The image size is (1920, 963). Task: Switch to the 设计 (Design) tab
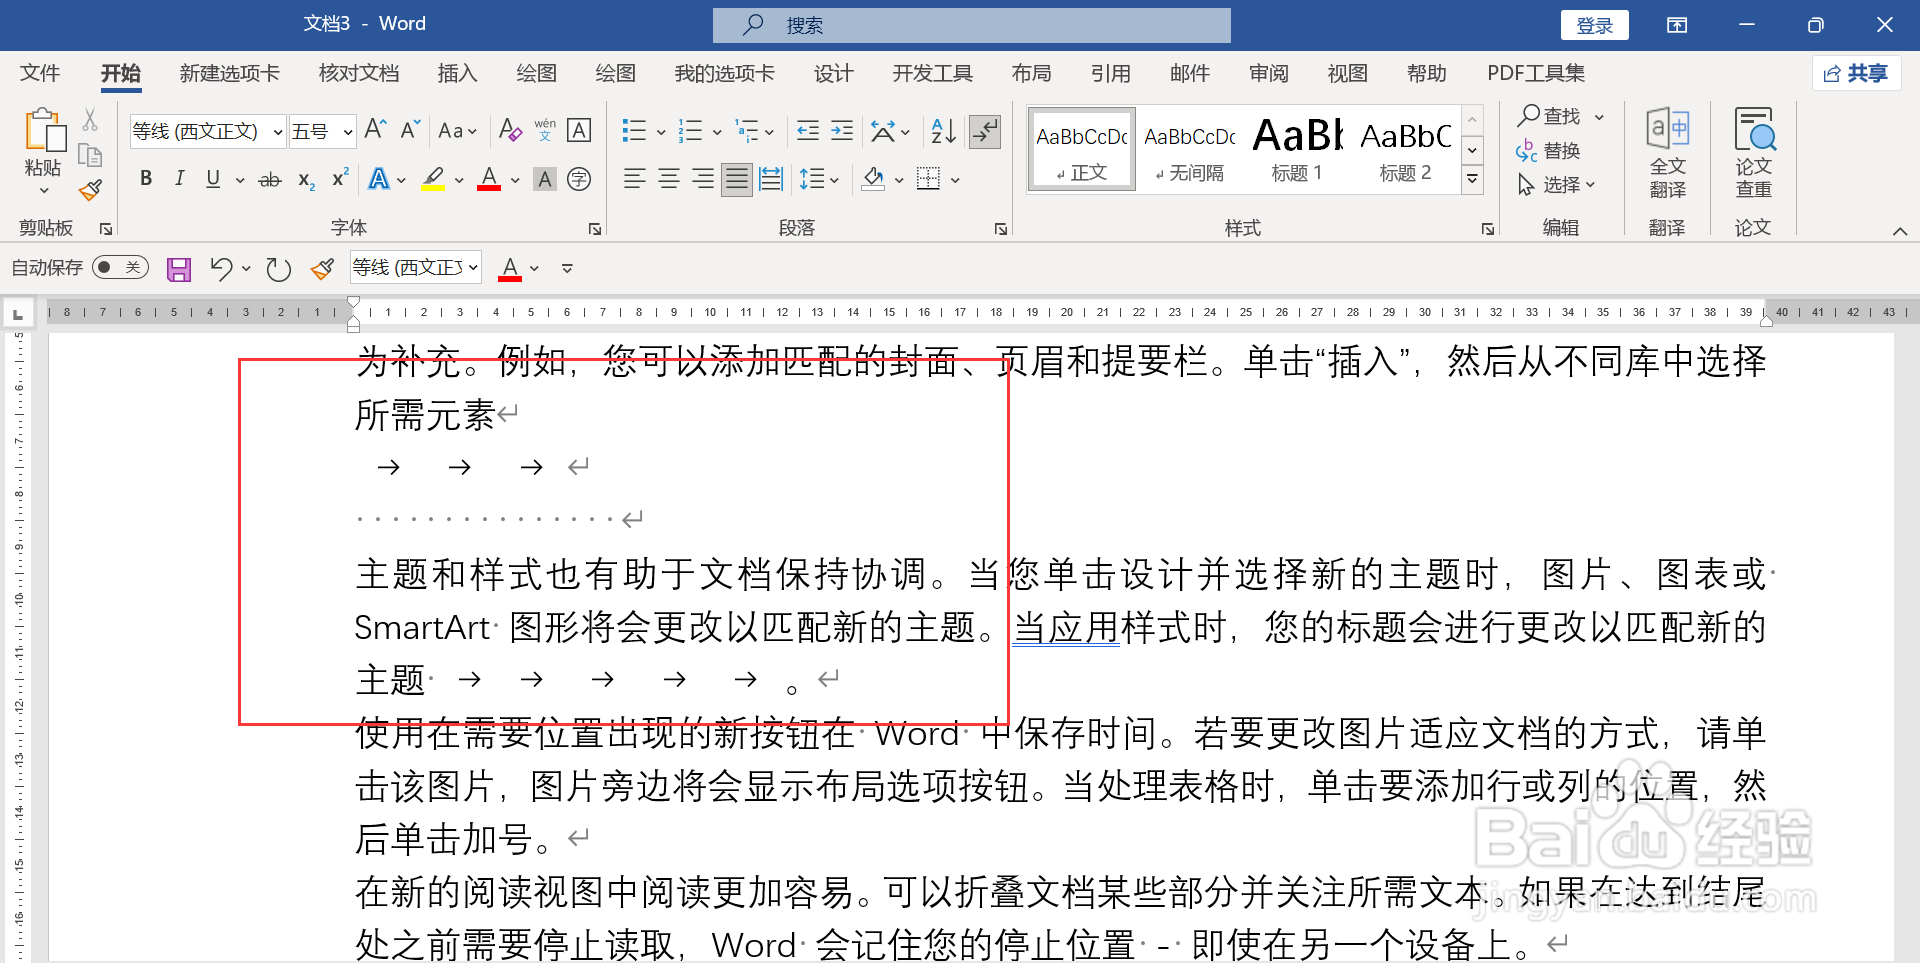point(833,73)
